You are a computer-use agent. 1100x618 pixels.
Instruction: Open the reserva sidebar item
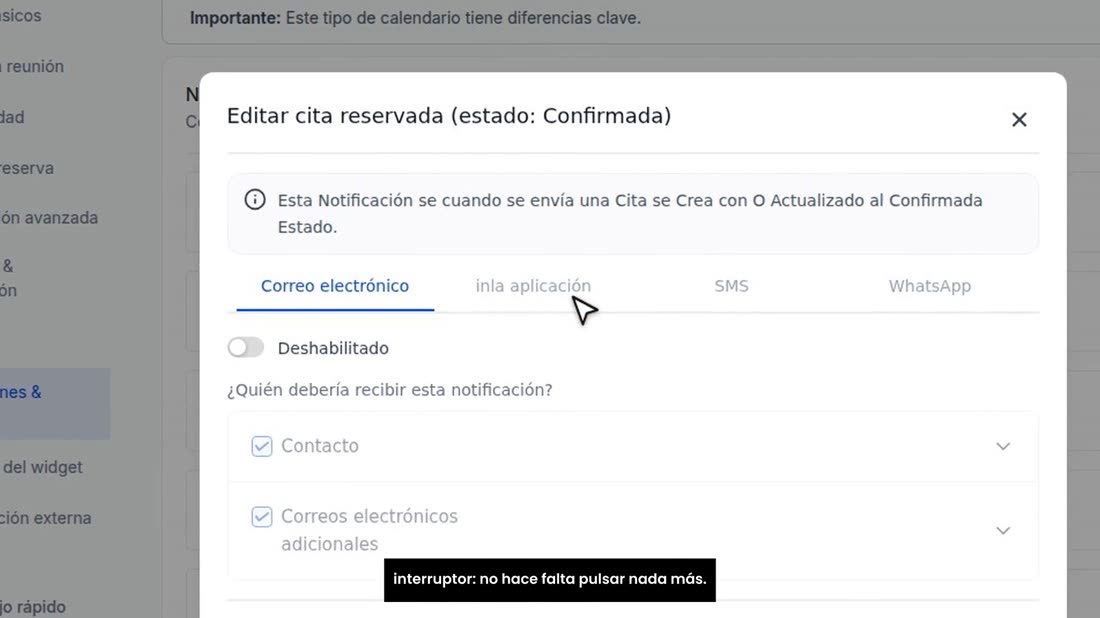click(x=27, y=168)
